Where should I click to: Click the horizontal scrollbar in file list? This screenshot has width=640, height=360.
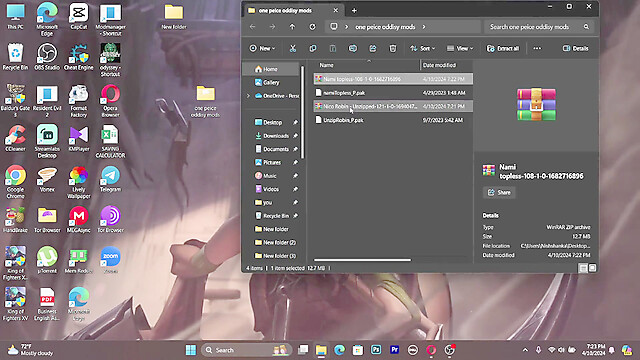(x=362, y=260)
